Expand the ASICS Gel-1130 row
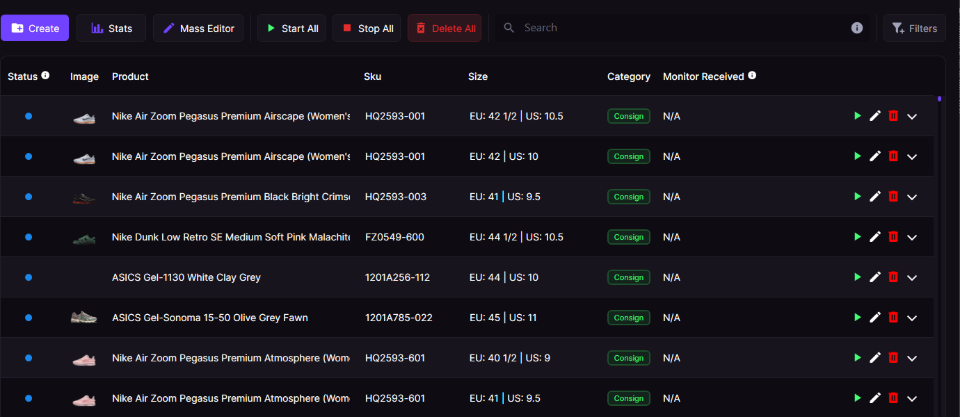This screenshot has width=960, height=417. (x=912, y=277)
